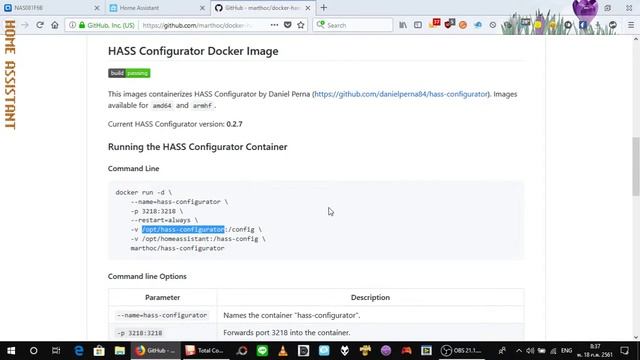Viewport: 640px width, 360px height.
Task: Close the NAS081F98 tab
Action: point(97,8)
